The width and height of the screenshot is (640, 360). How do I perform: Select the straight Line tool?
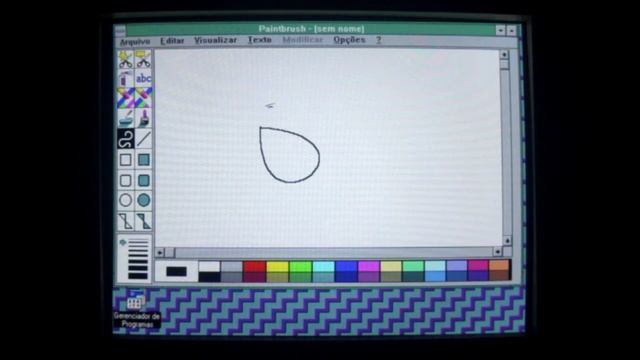pos(143,139)
